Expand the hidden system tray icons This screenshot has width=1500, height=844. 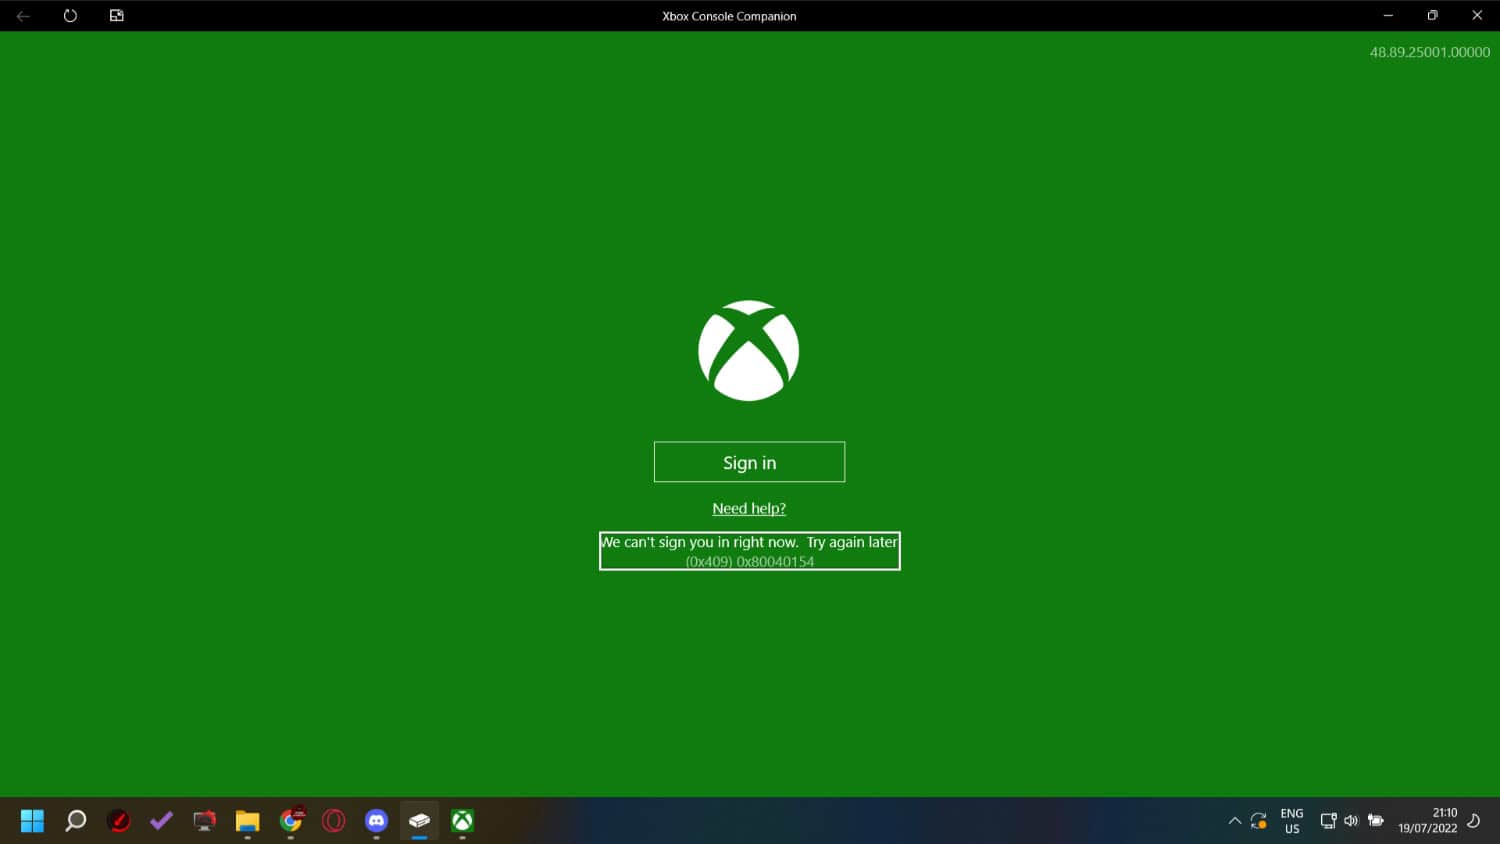[1235, 821]
